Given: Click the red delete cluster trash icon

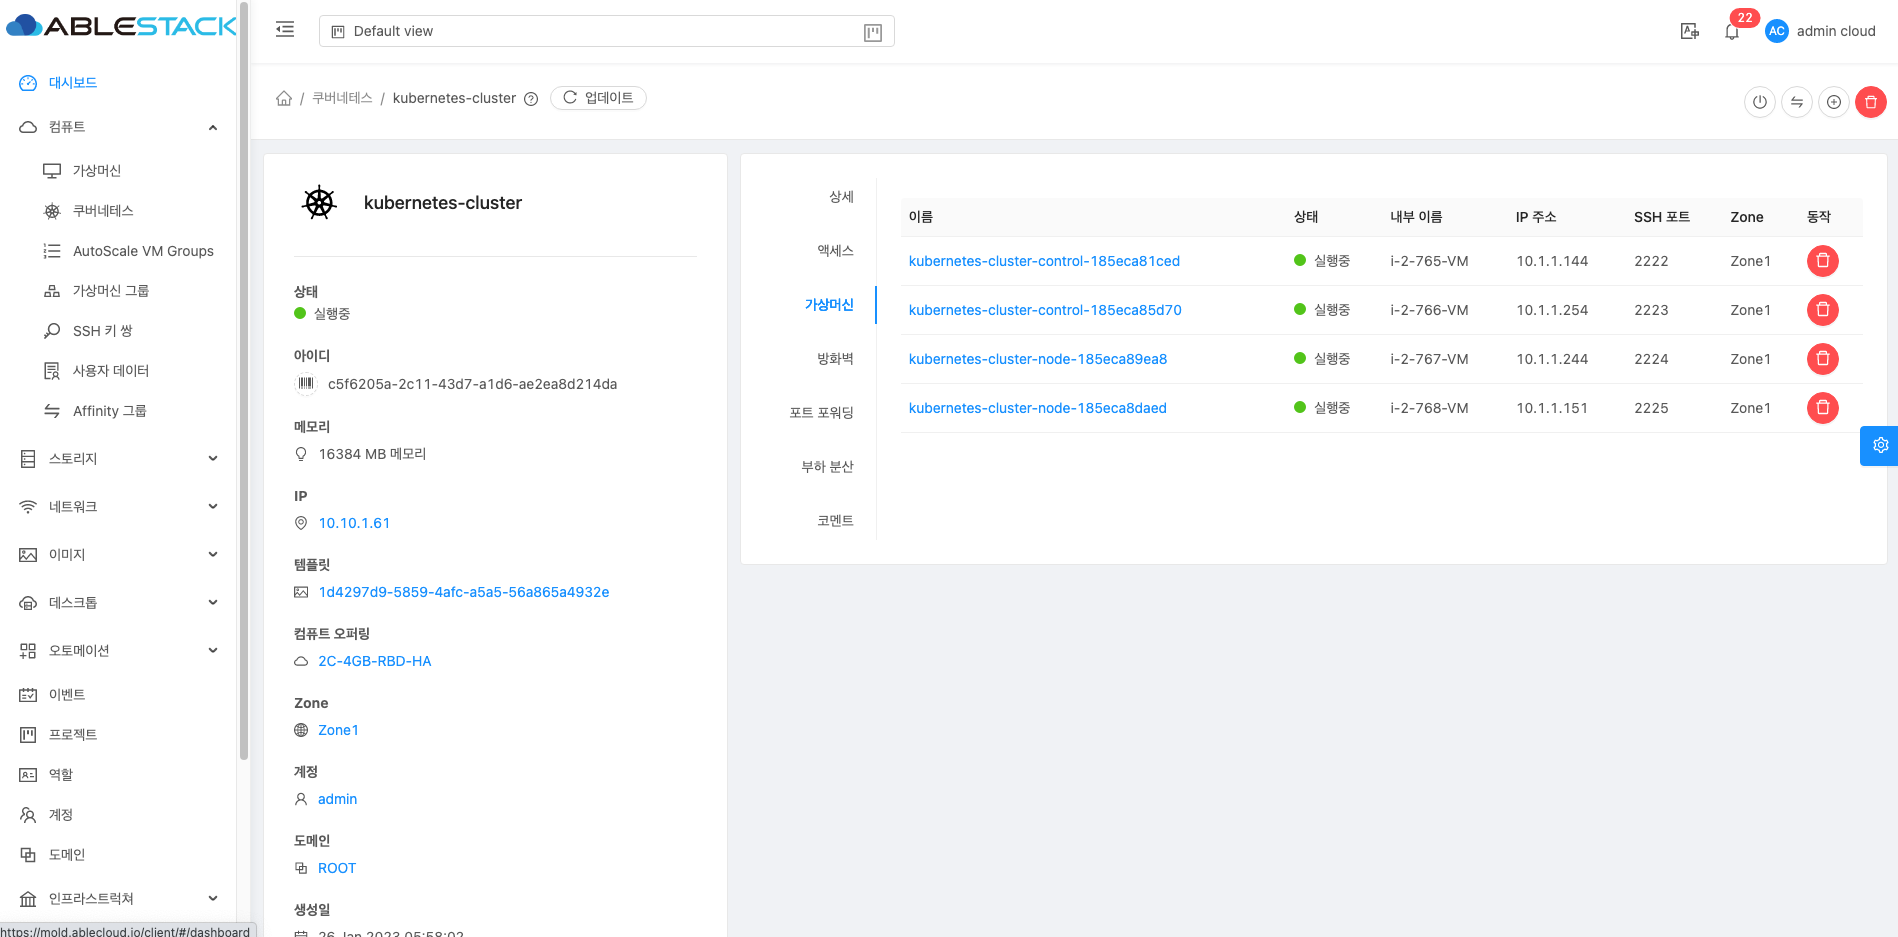Looking at the screenshot, I should pyautogui.click(x=1870, y=102).
